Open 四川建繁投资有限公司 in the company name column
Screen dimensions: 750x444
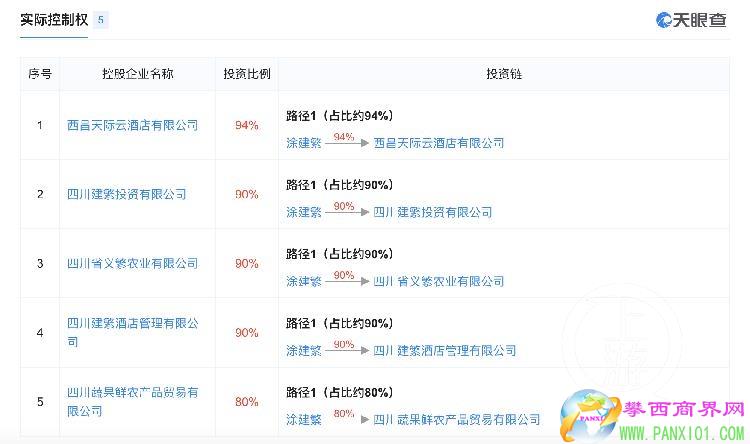coord(126,194)
